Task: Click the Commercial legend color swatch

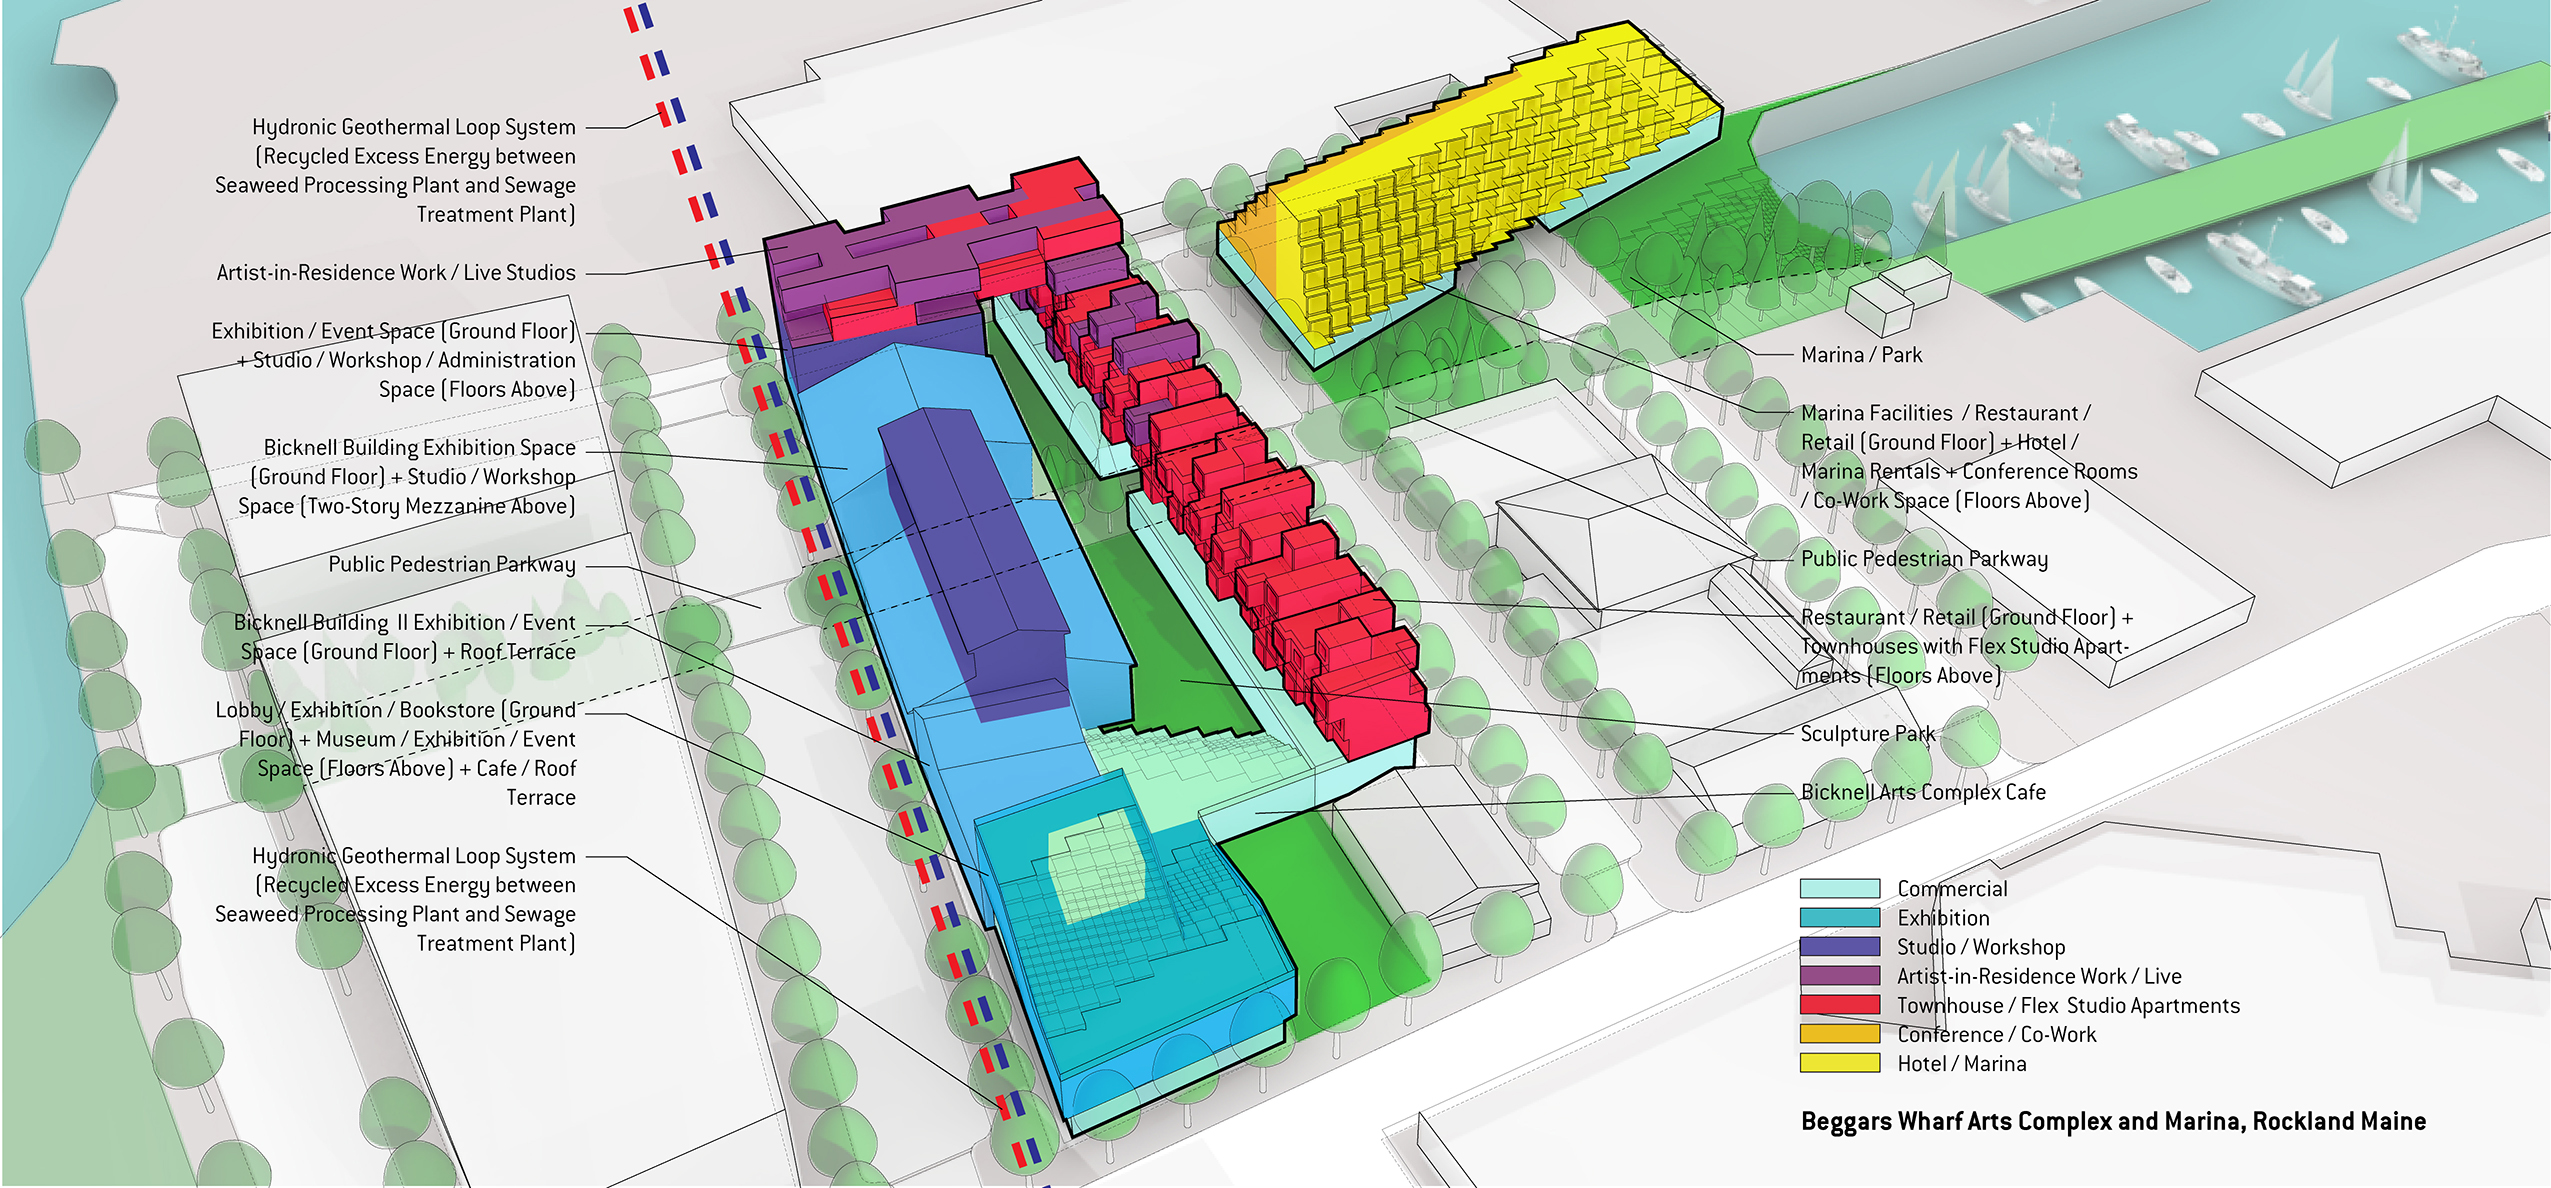Action: tap(1839, 888)
